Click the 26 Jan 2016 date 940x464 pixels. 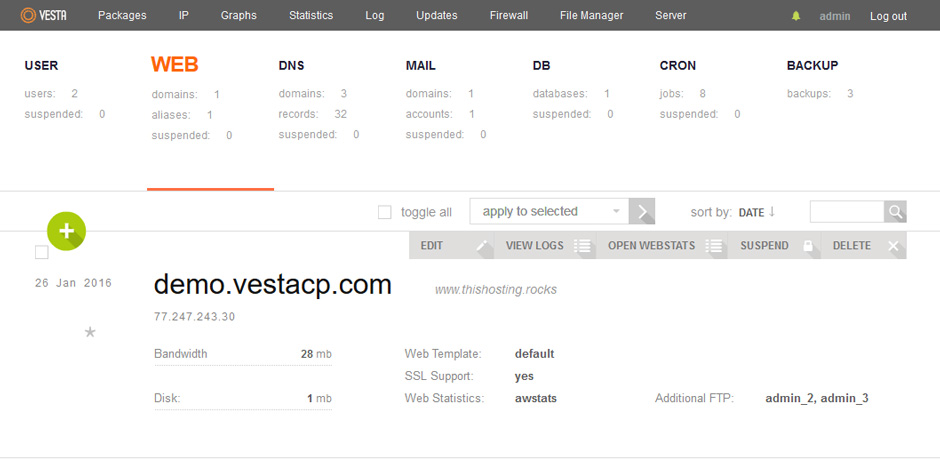pos(74,284)
